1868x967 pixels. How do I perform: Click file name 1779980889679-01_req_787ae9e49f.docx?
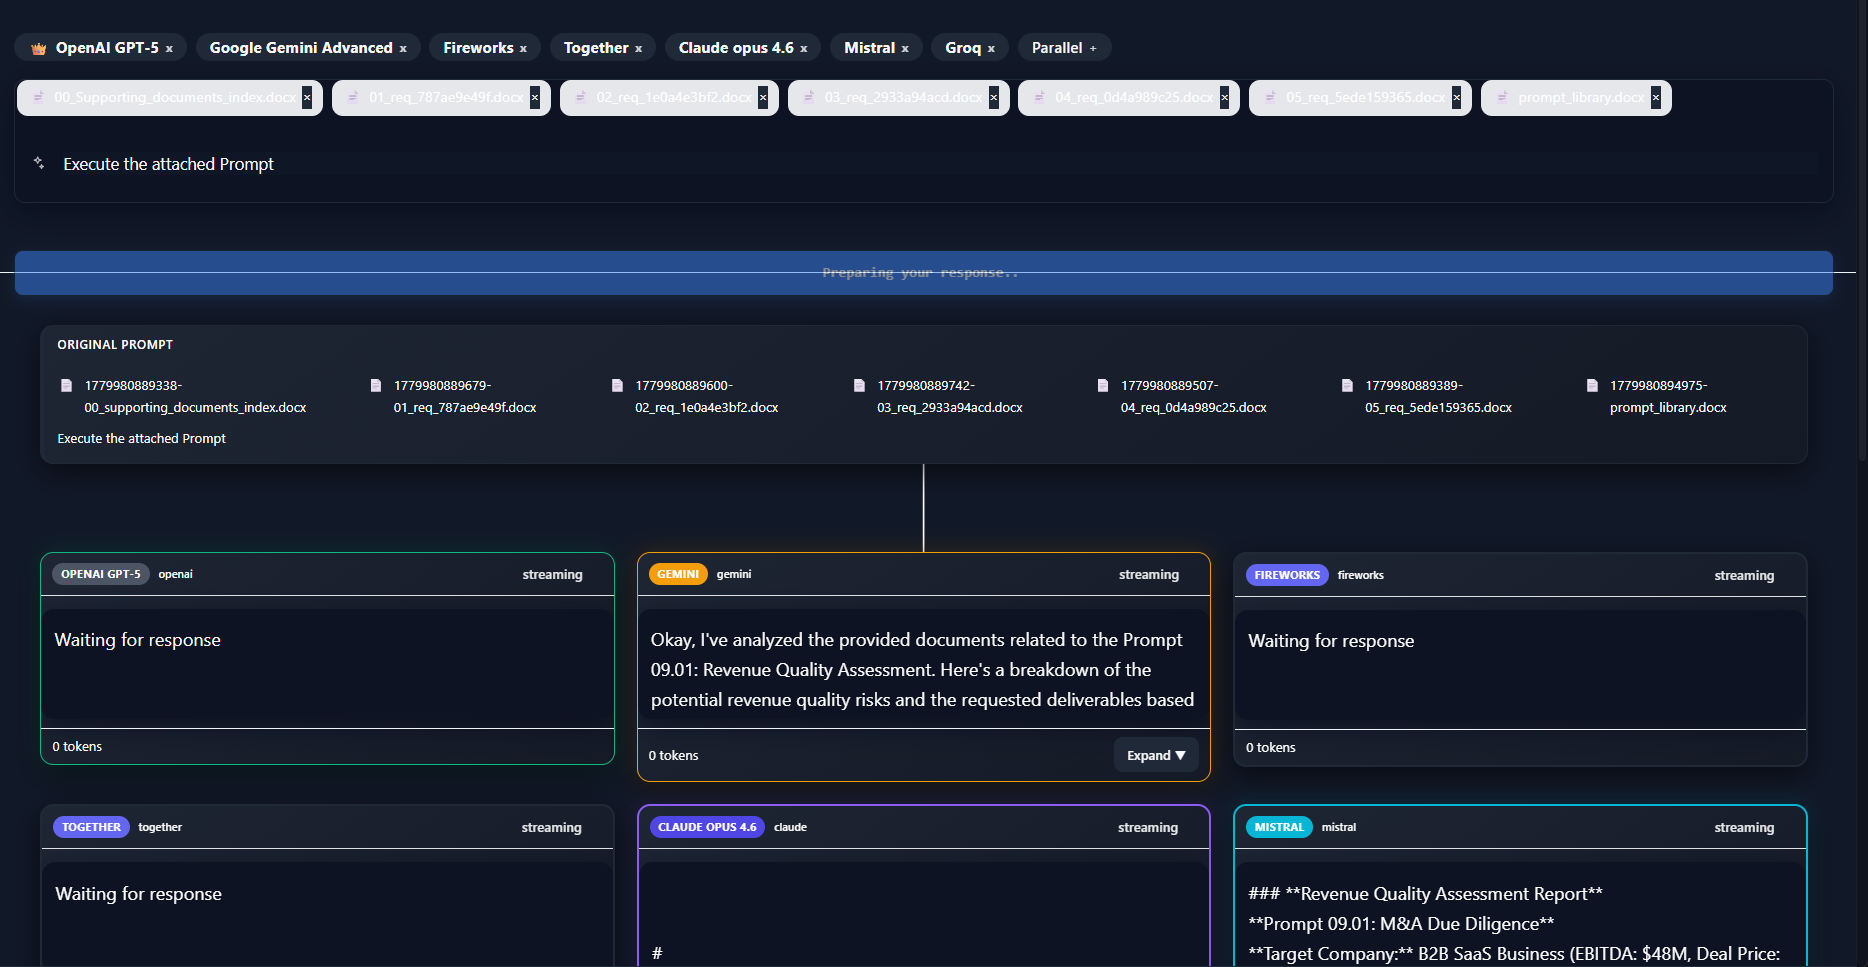(x=465, y=396)
